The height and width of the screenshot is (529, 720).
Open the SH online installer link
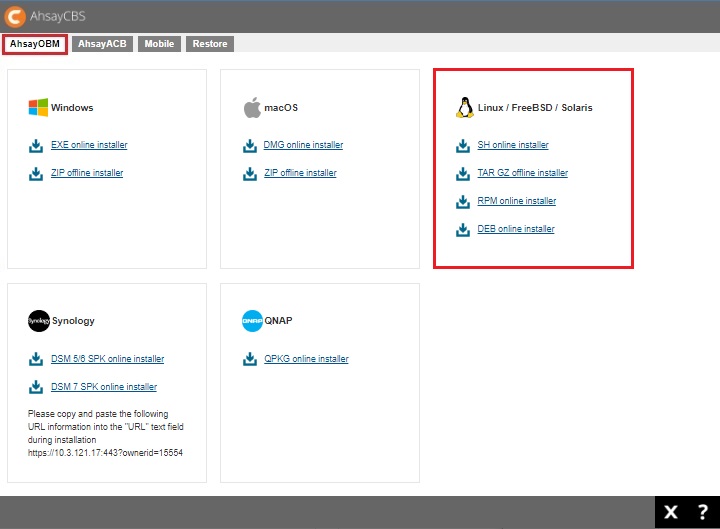coord(513,145)
